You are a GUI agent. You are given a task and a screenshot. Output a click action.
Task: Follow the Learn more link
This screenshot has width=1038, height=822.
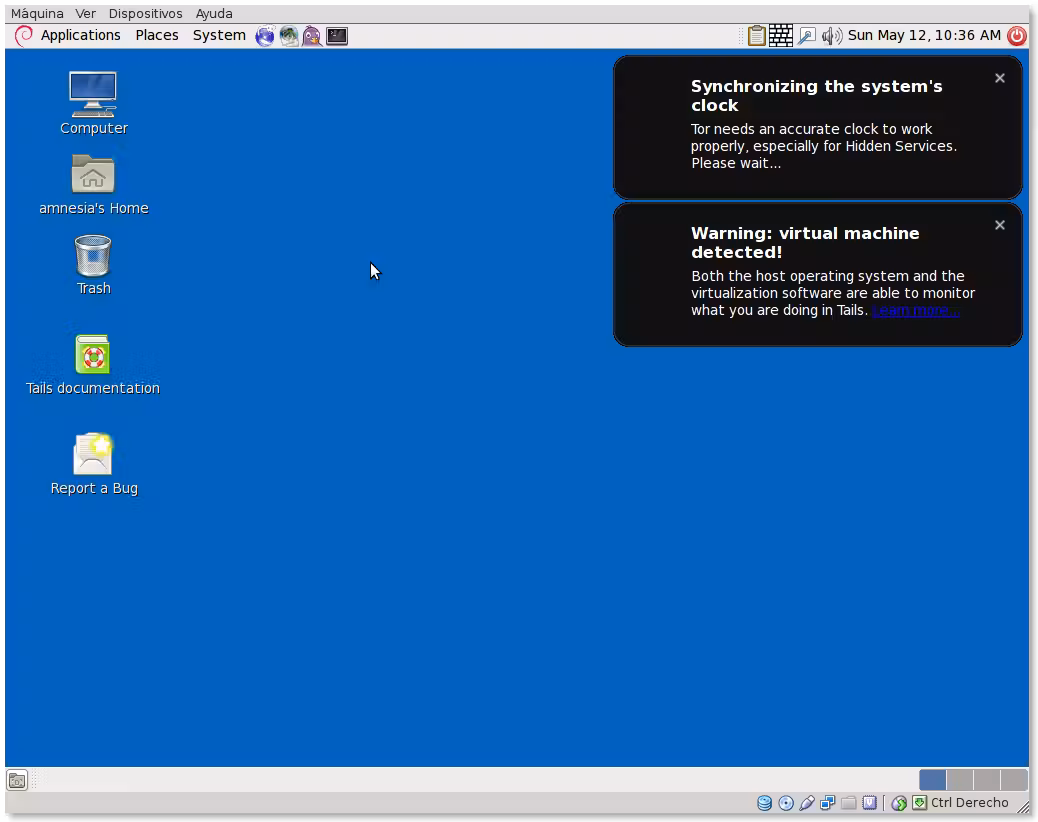(914, 310)
